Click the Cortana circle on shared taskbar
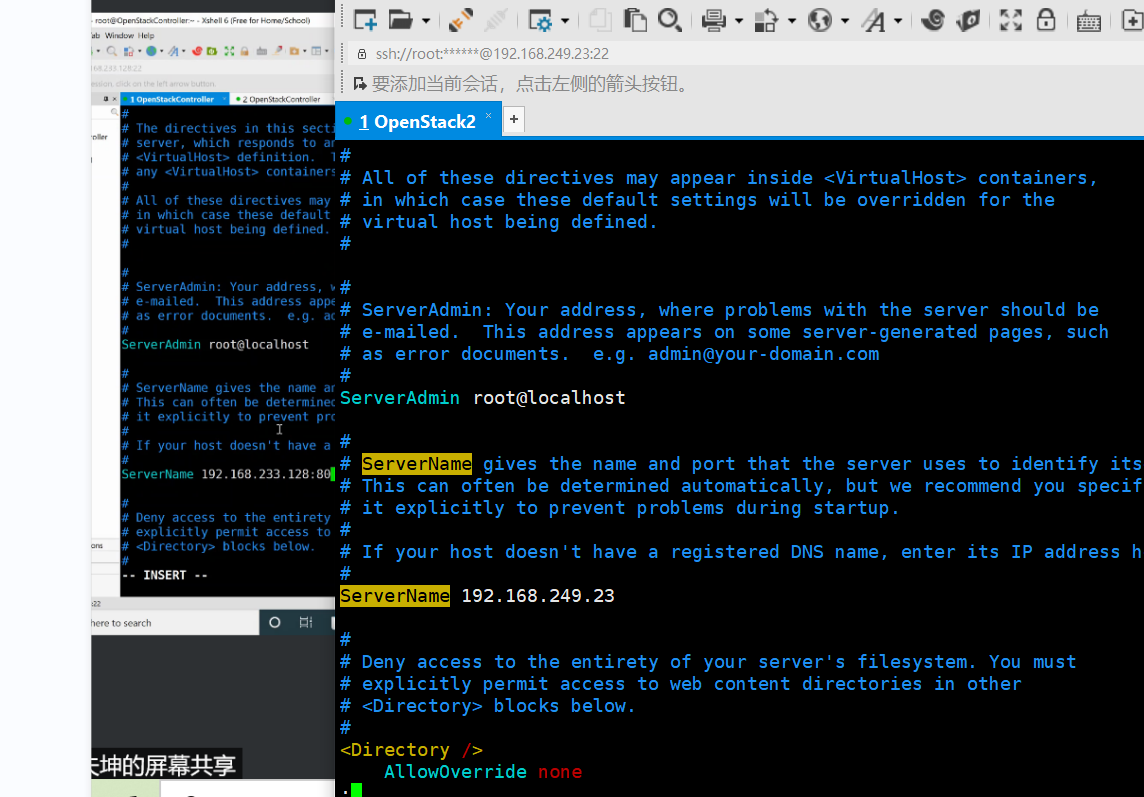This screenshot has width=1144, height=797. click(275, 623)
